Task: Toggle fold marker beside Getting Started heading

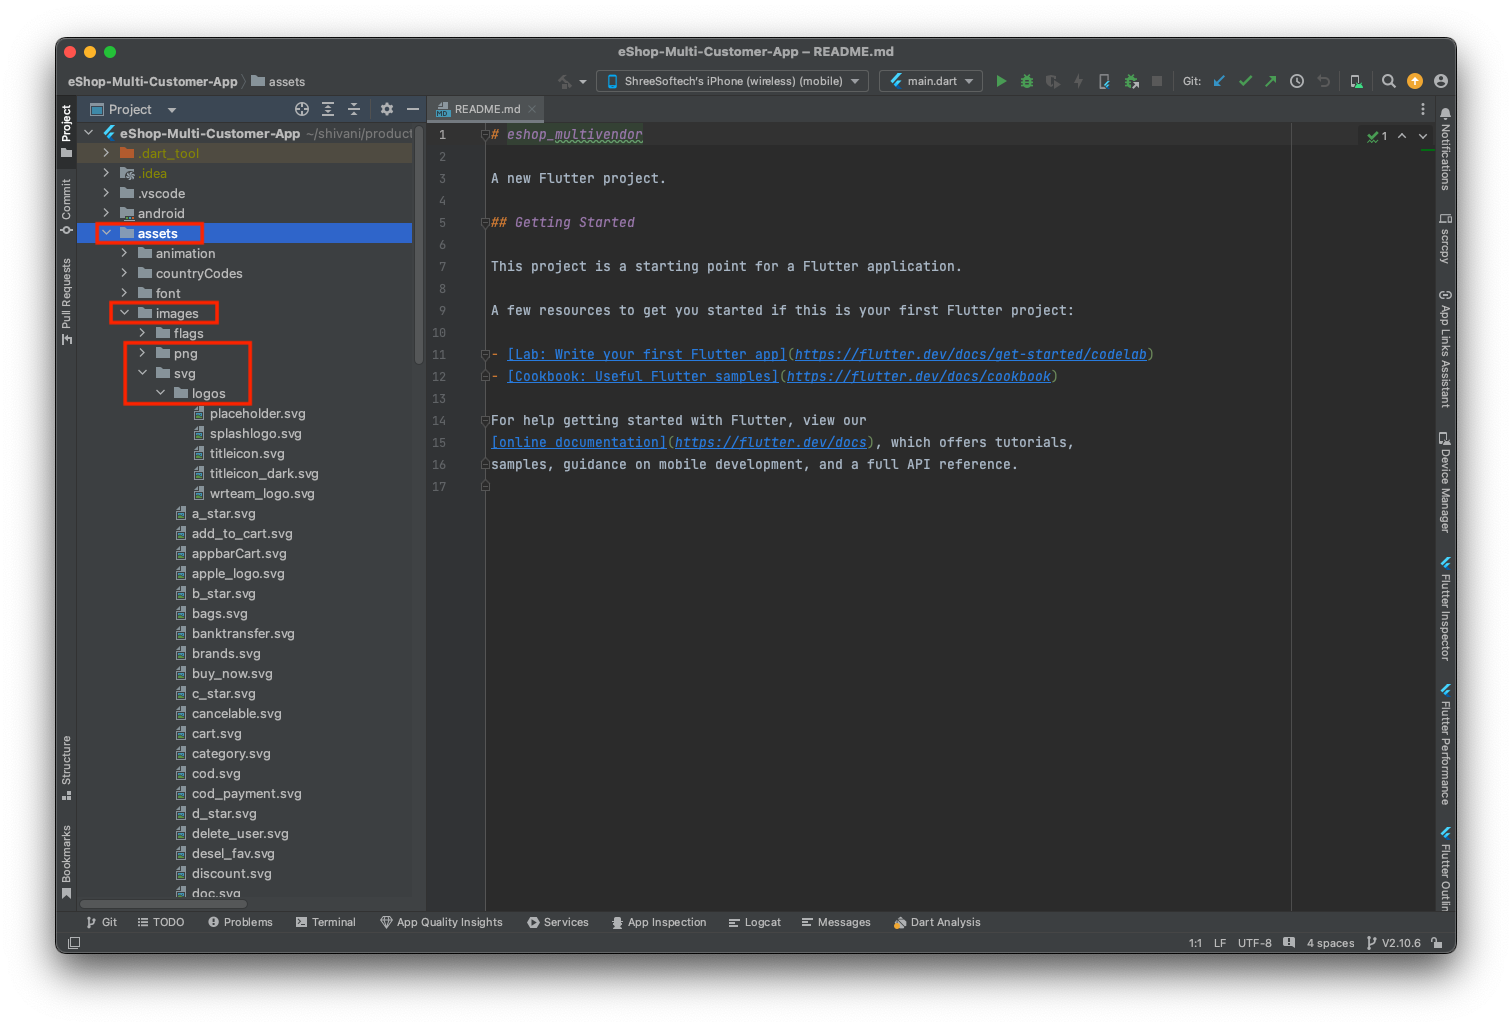Action: [485, 222]
